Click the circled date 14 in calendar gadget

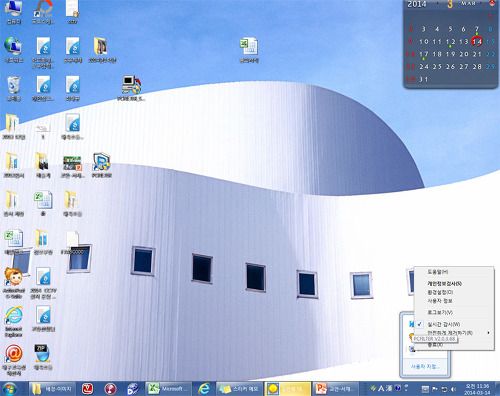[477, 42]
